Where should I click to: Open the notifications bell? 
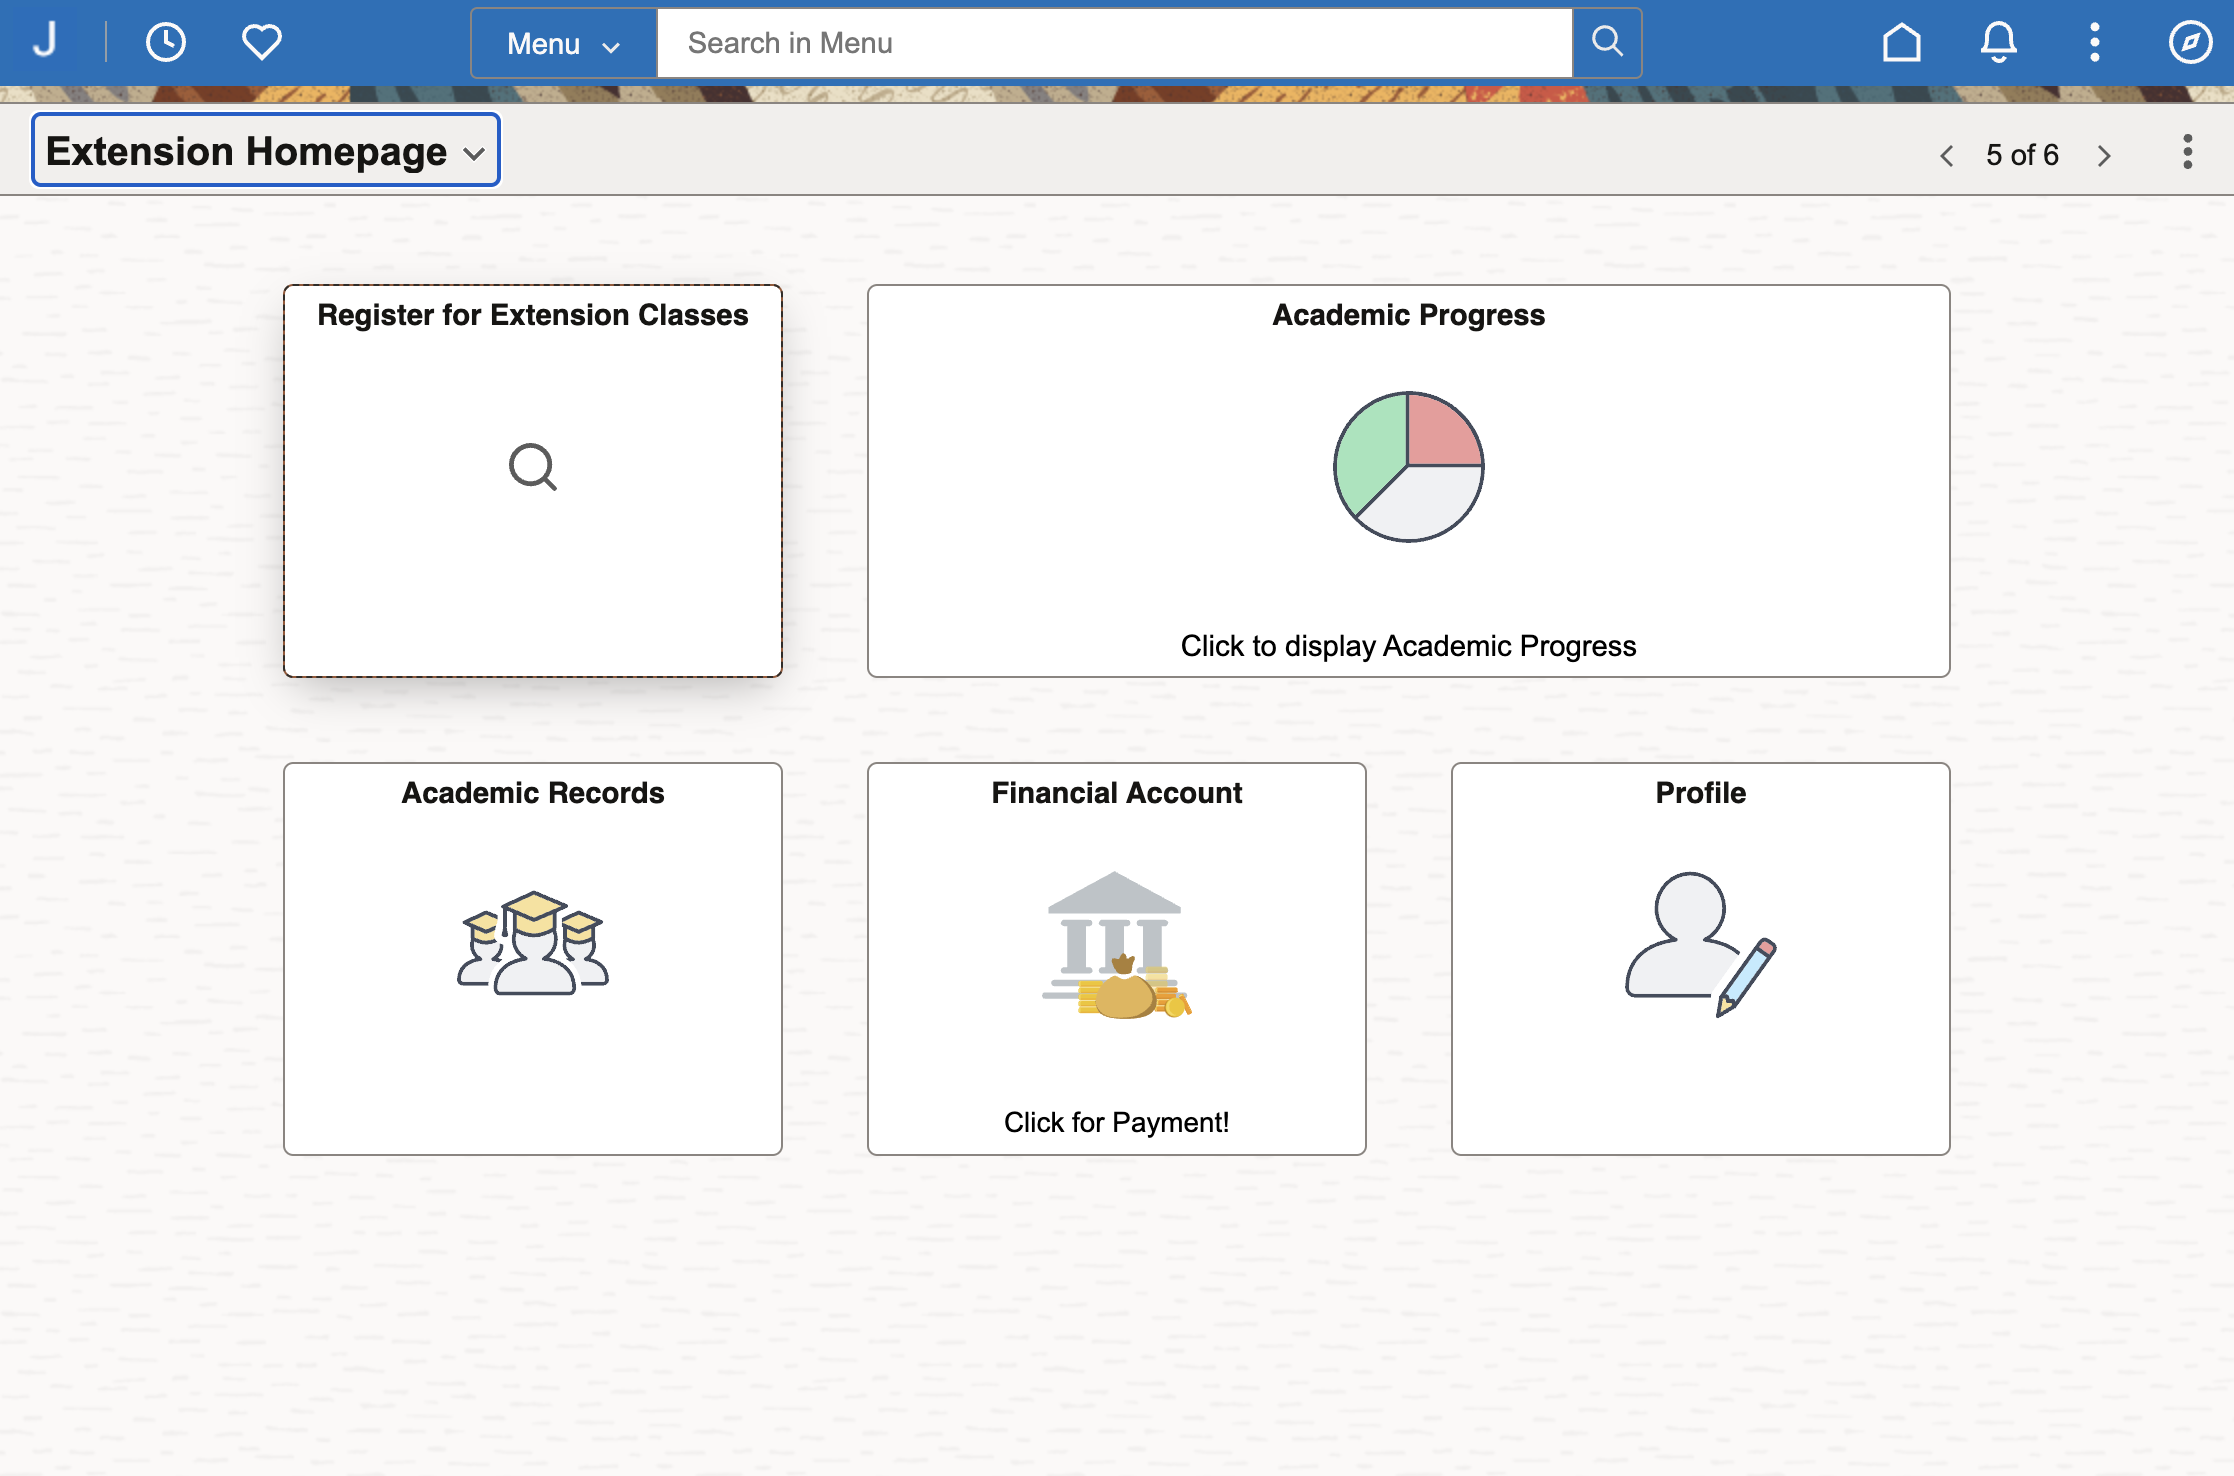click(1998, 43)
